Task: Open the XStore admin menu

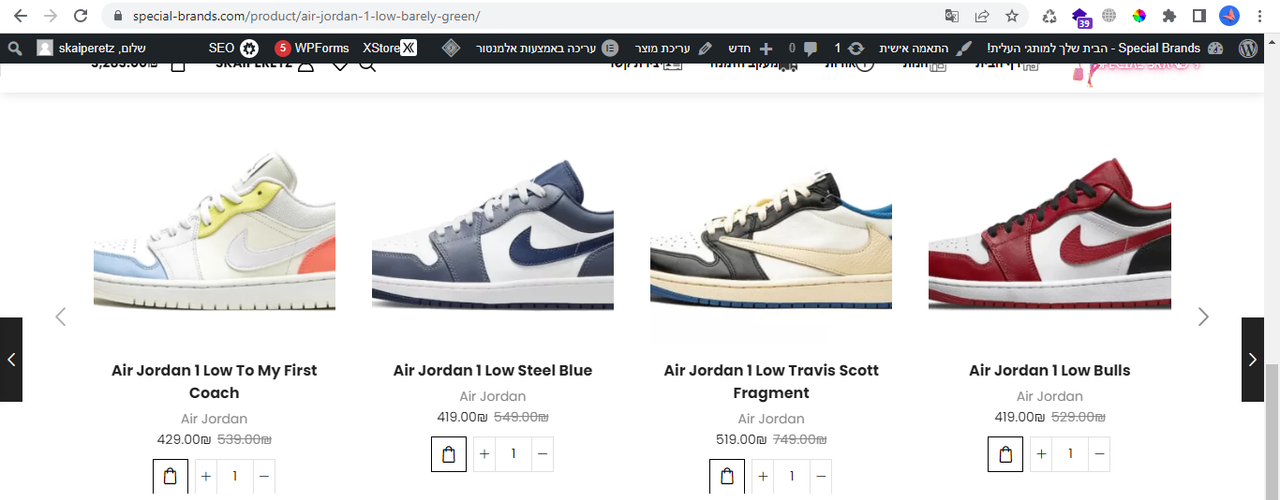Action: 390,48
